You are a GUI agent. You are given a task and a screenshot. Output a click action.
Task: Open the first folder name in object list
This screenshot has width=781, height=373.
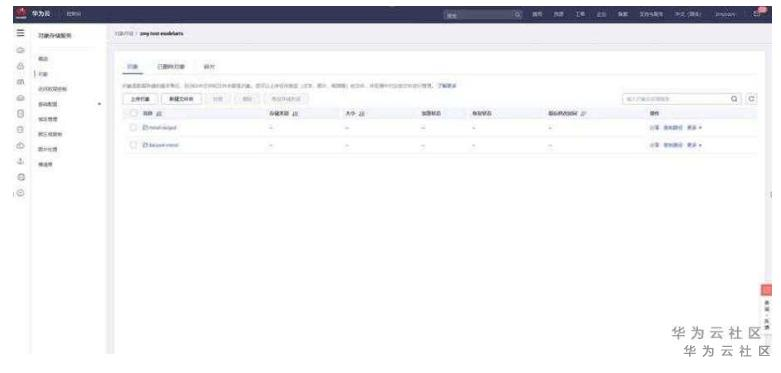163,128
